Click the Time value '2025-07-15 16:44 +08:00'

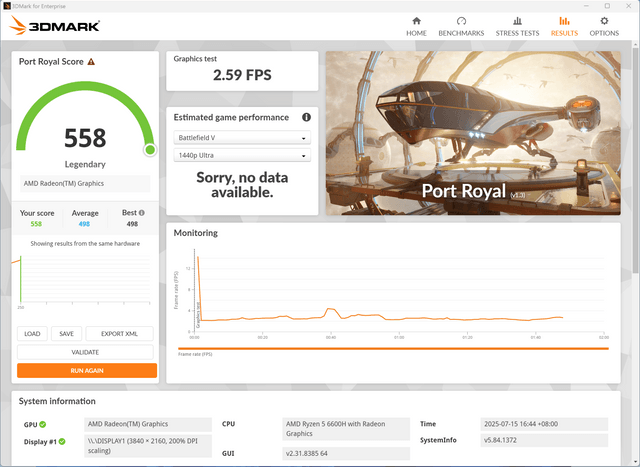544,424
